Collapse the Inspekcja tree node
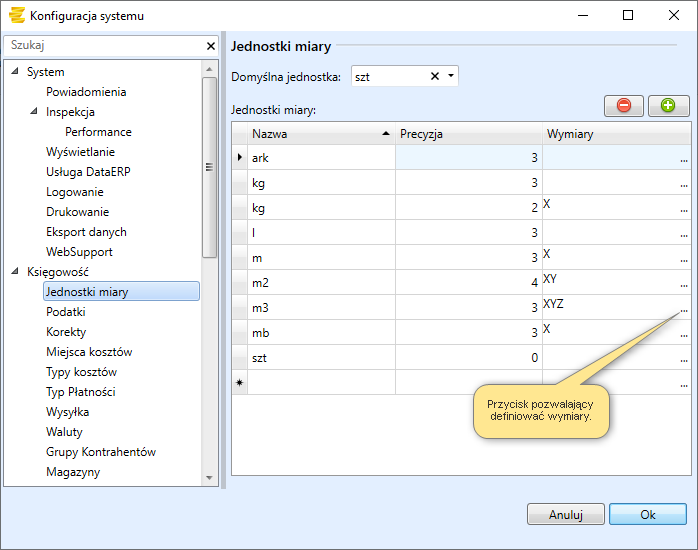 click(x=34, y=112)
